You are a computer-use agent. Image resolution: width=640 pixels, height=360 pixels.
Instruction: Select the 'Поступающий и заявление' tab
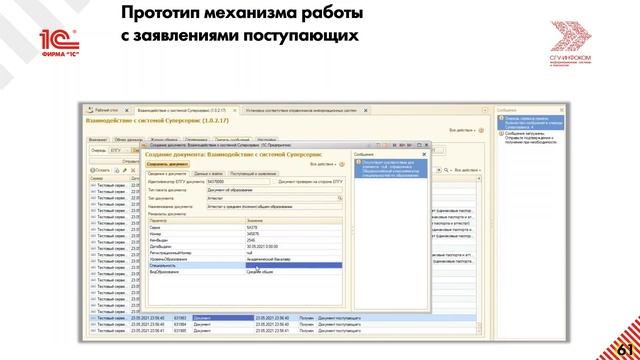[x=253, y=174]
